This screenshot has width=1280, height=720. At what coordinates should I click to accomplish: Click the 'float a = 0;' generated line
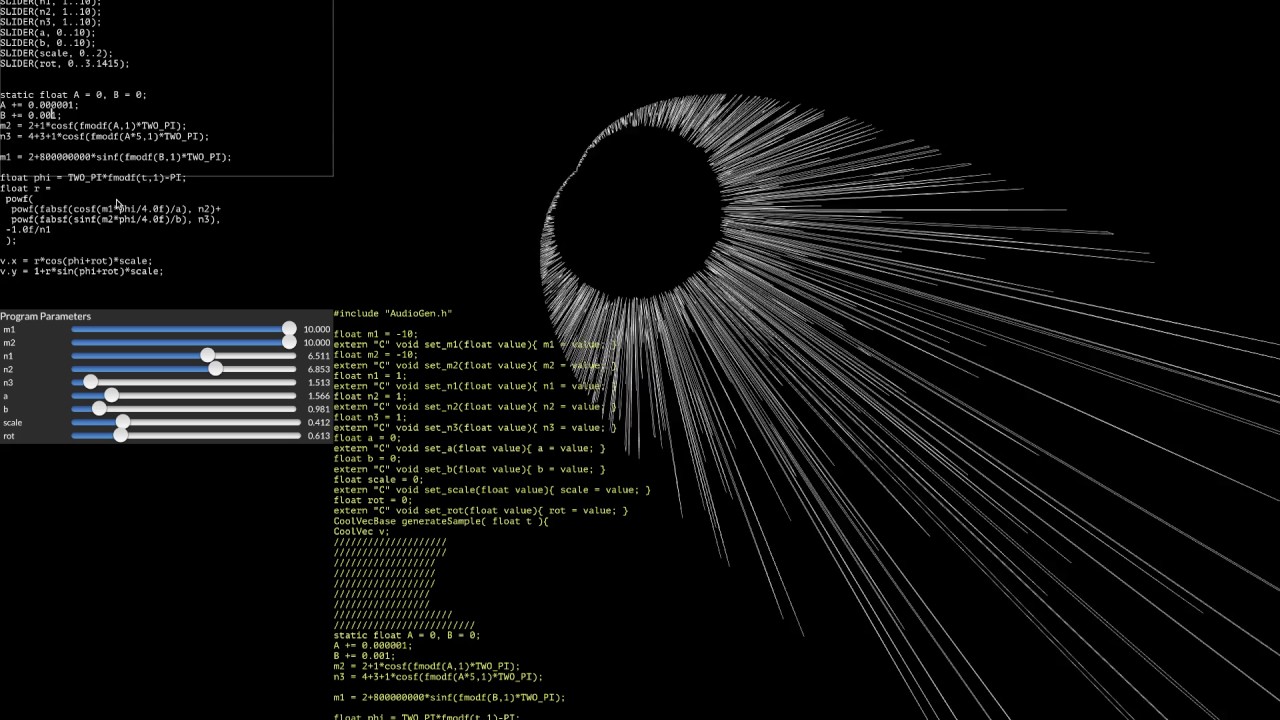(367, 438)
